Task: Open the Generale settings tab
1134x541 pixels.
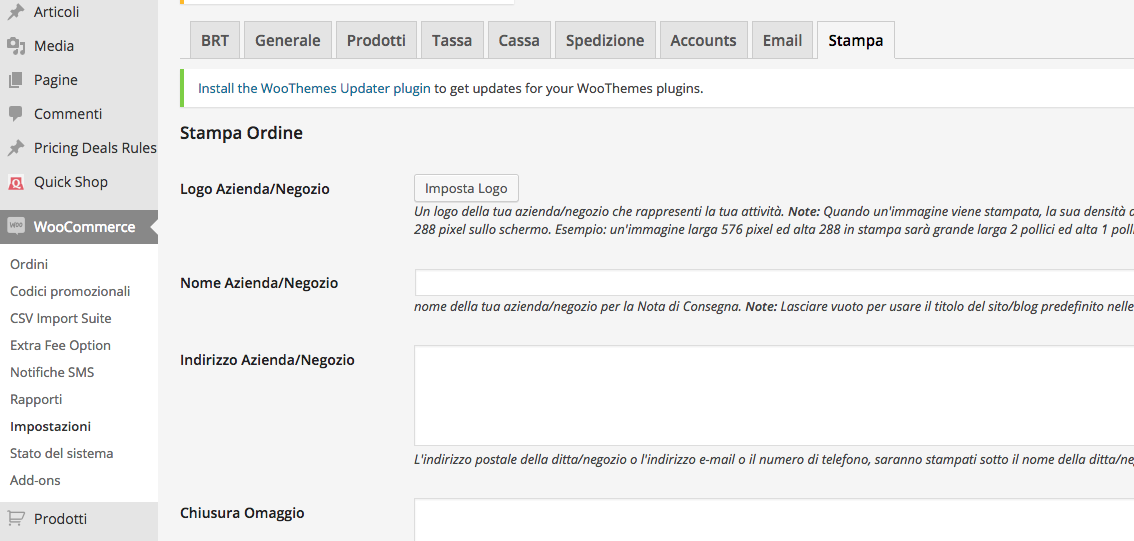Action: 288,41
